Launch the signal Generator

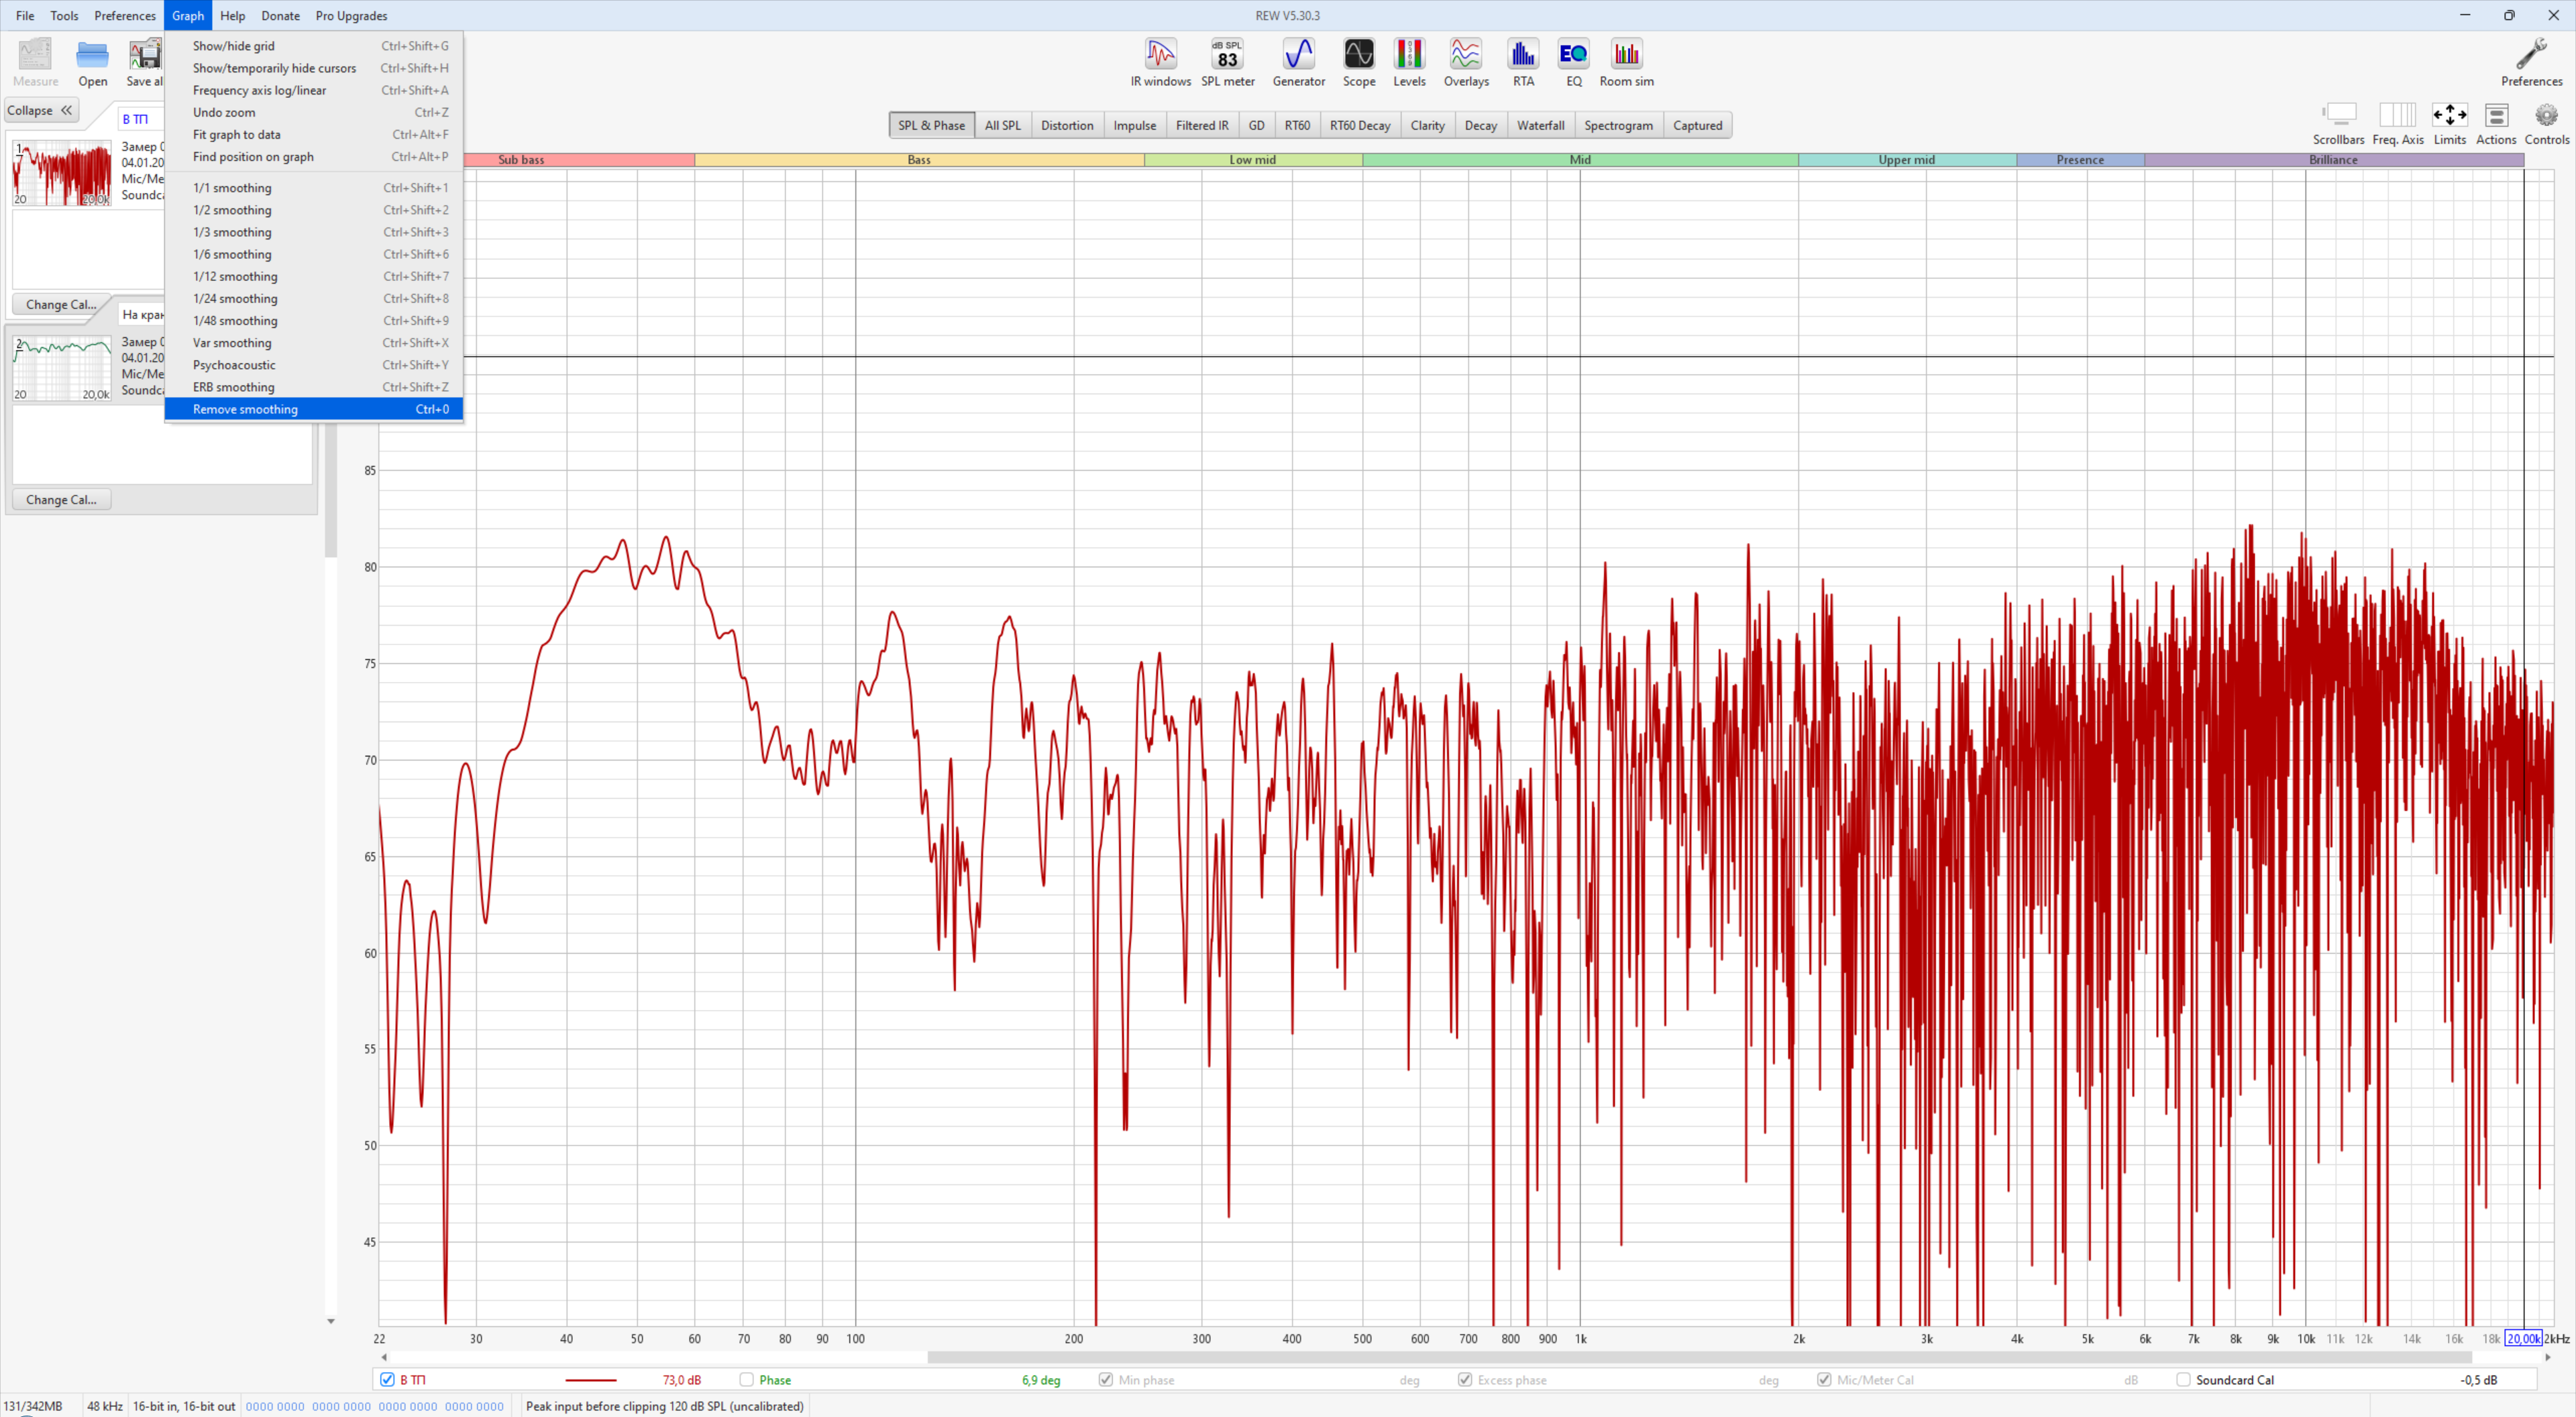1298,62
